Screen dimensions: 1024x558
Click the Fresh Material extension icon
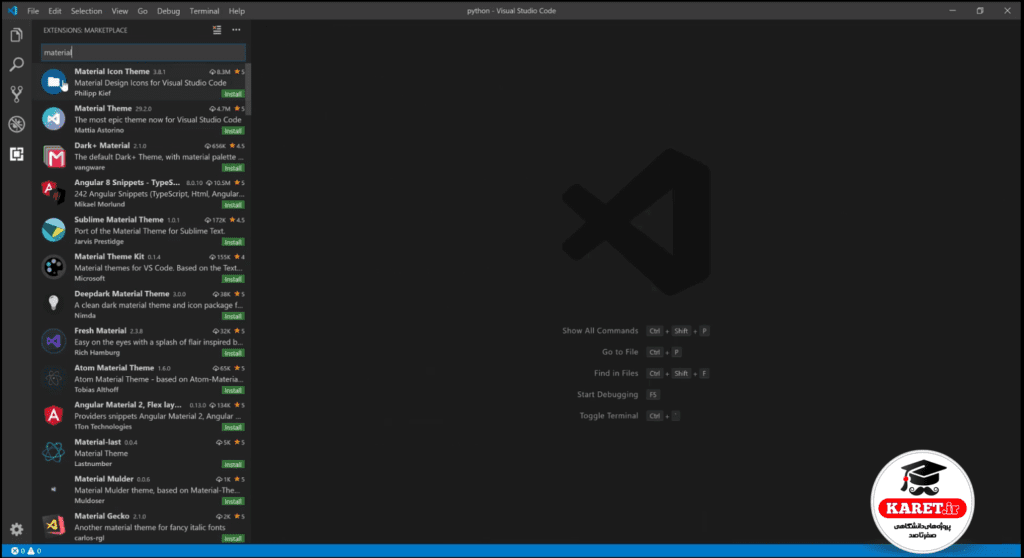pyautogui.click(x=54, y=341)
